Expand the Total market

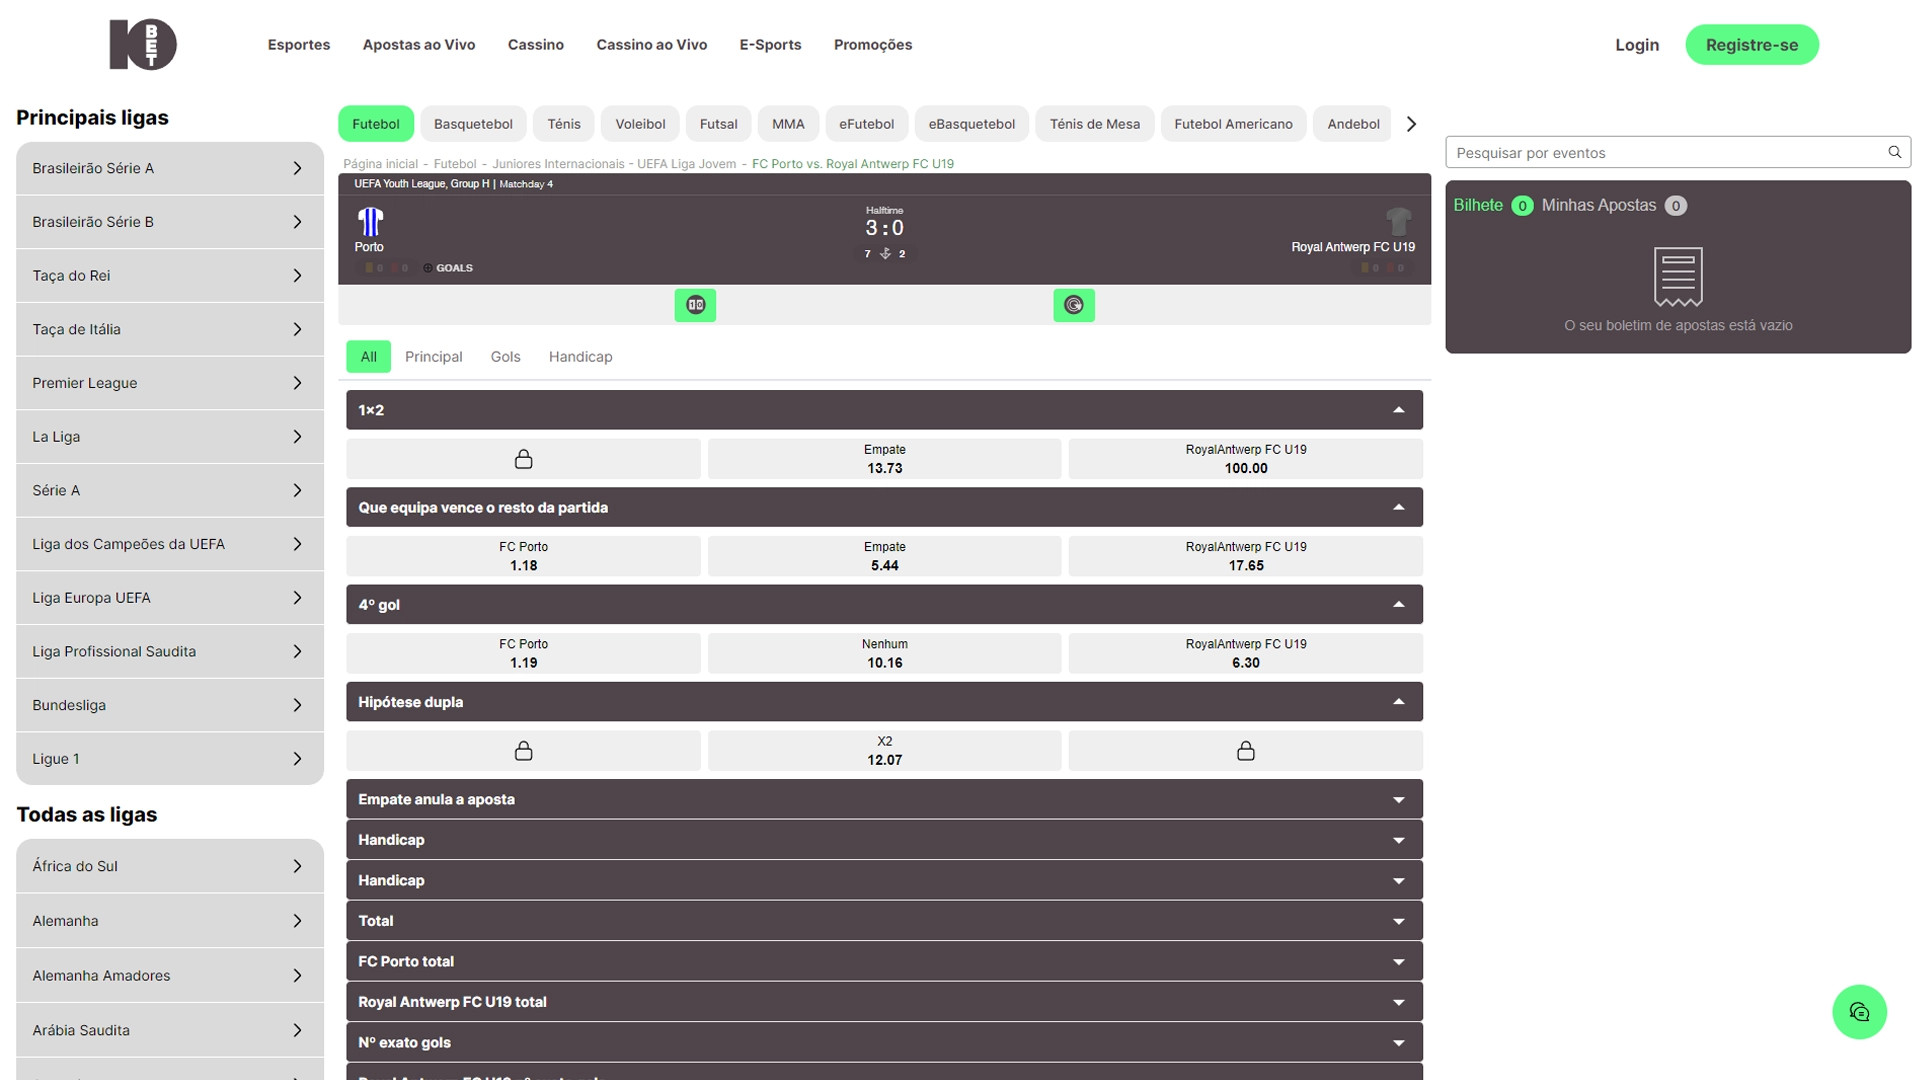click(884, 921)
